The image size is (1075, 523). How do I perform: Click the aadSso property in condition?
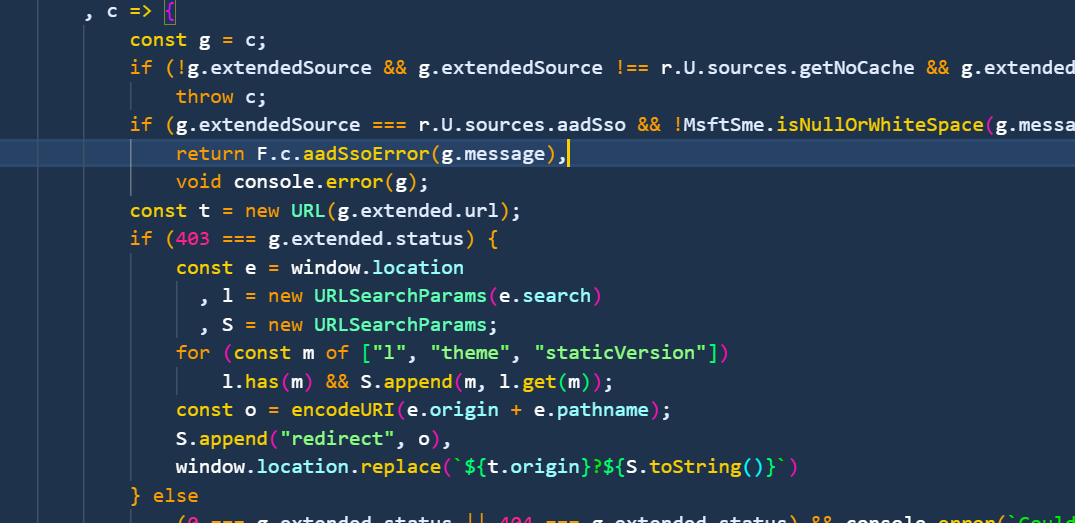click(596, 125)
